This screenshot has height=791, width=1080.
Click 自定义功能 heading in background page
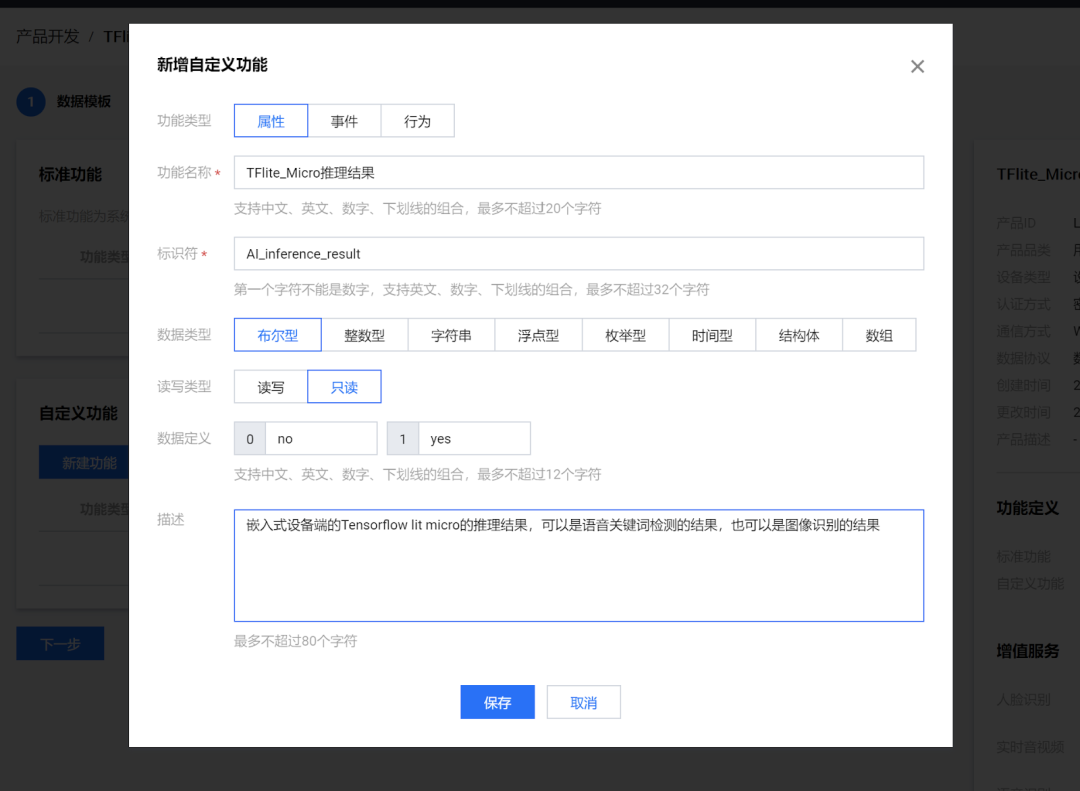click(x=79, y=413)
